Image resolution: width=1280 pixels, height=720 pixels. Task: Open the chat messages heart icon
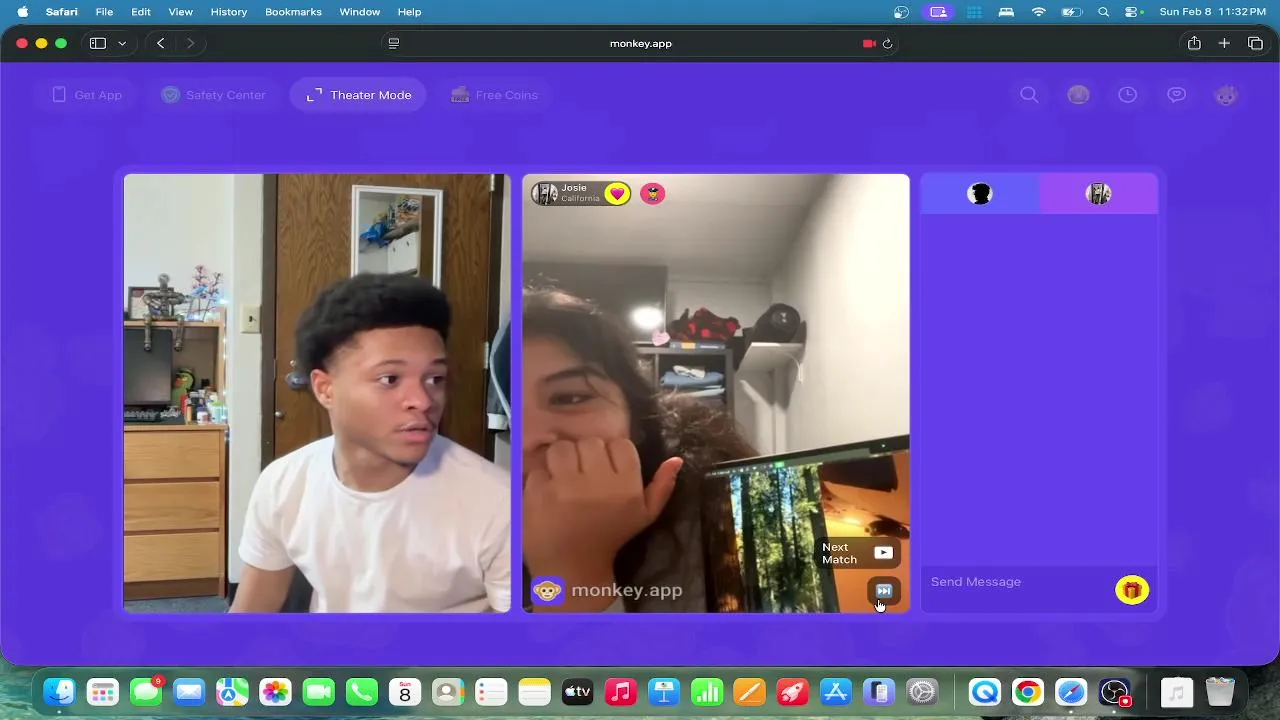coord(1177,95)
